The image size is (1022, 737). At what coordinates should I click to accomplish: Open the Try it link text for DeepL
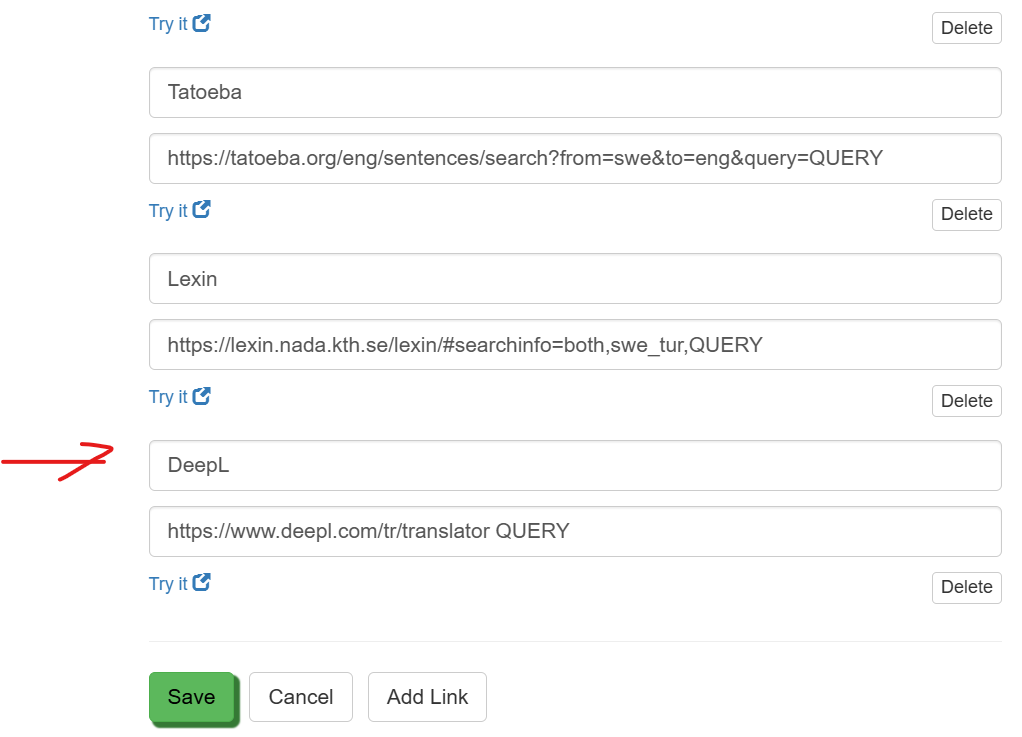point(168,584)
